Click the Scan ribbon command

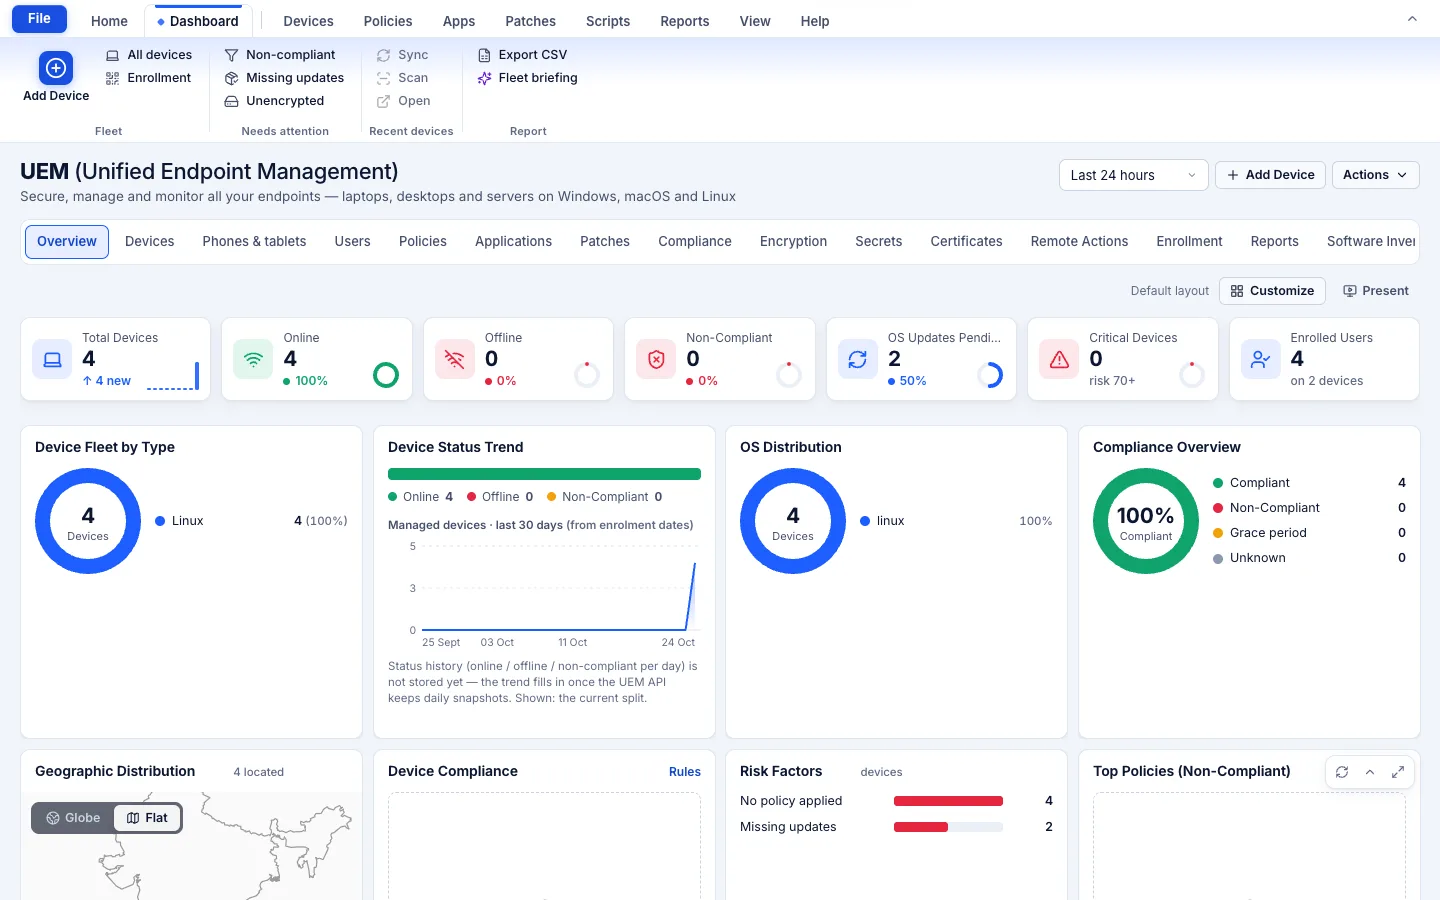402,78
